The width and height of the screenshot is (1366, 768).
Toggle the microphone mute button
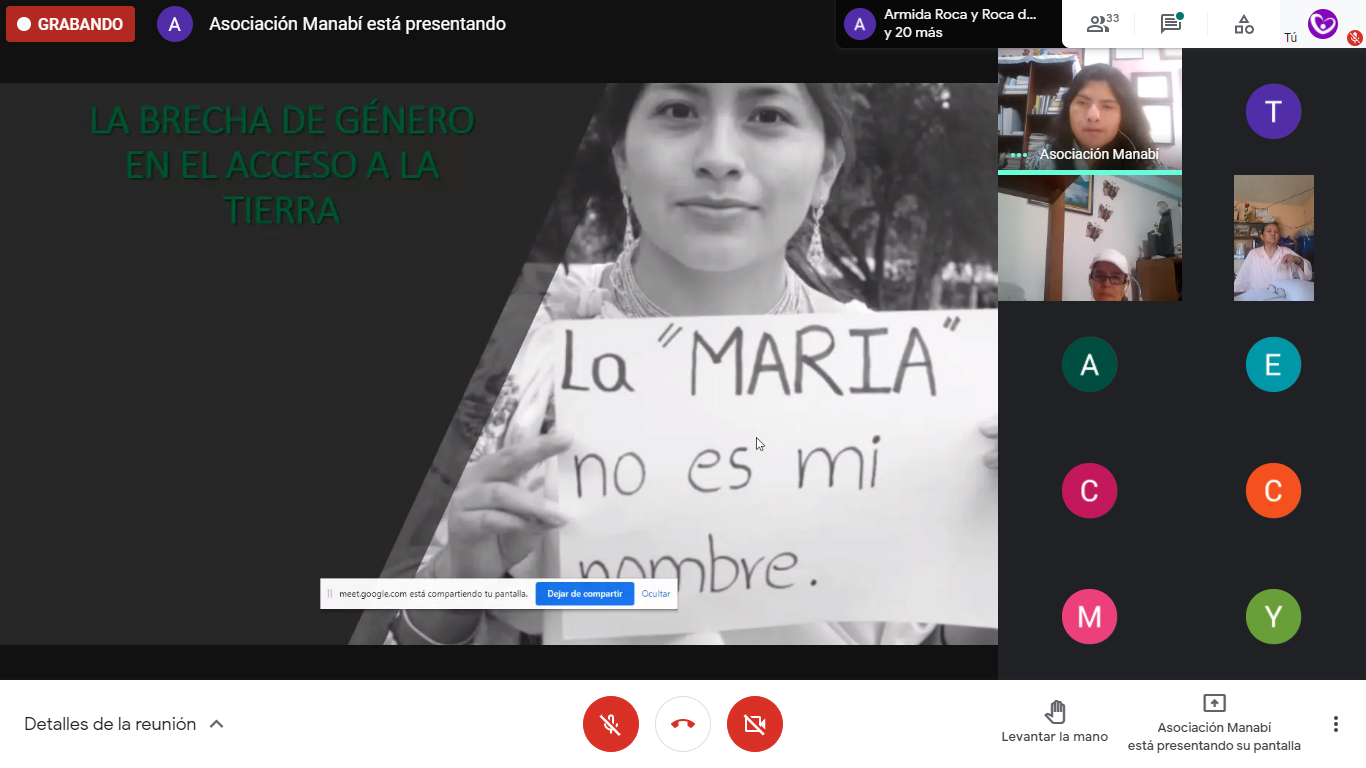(x=611, y=724)
